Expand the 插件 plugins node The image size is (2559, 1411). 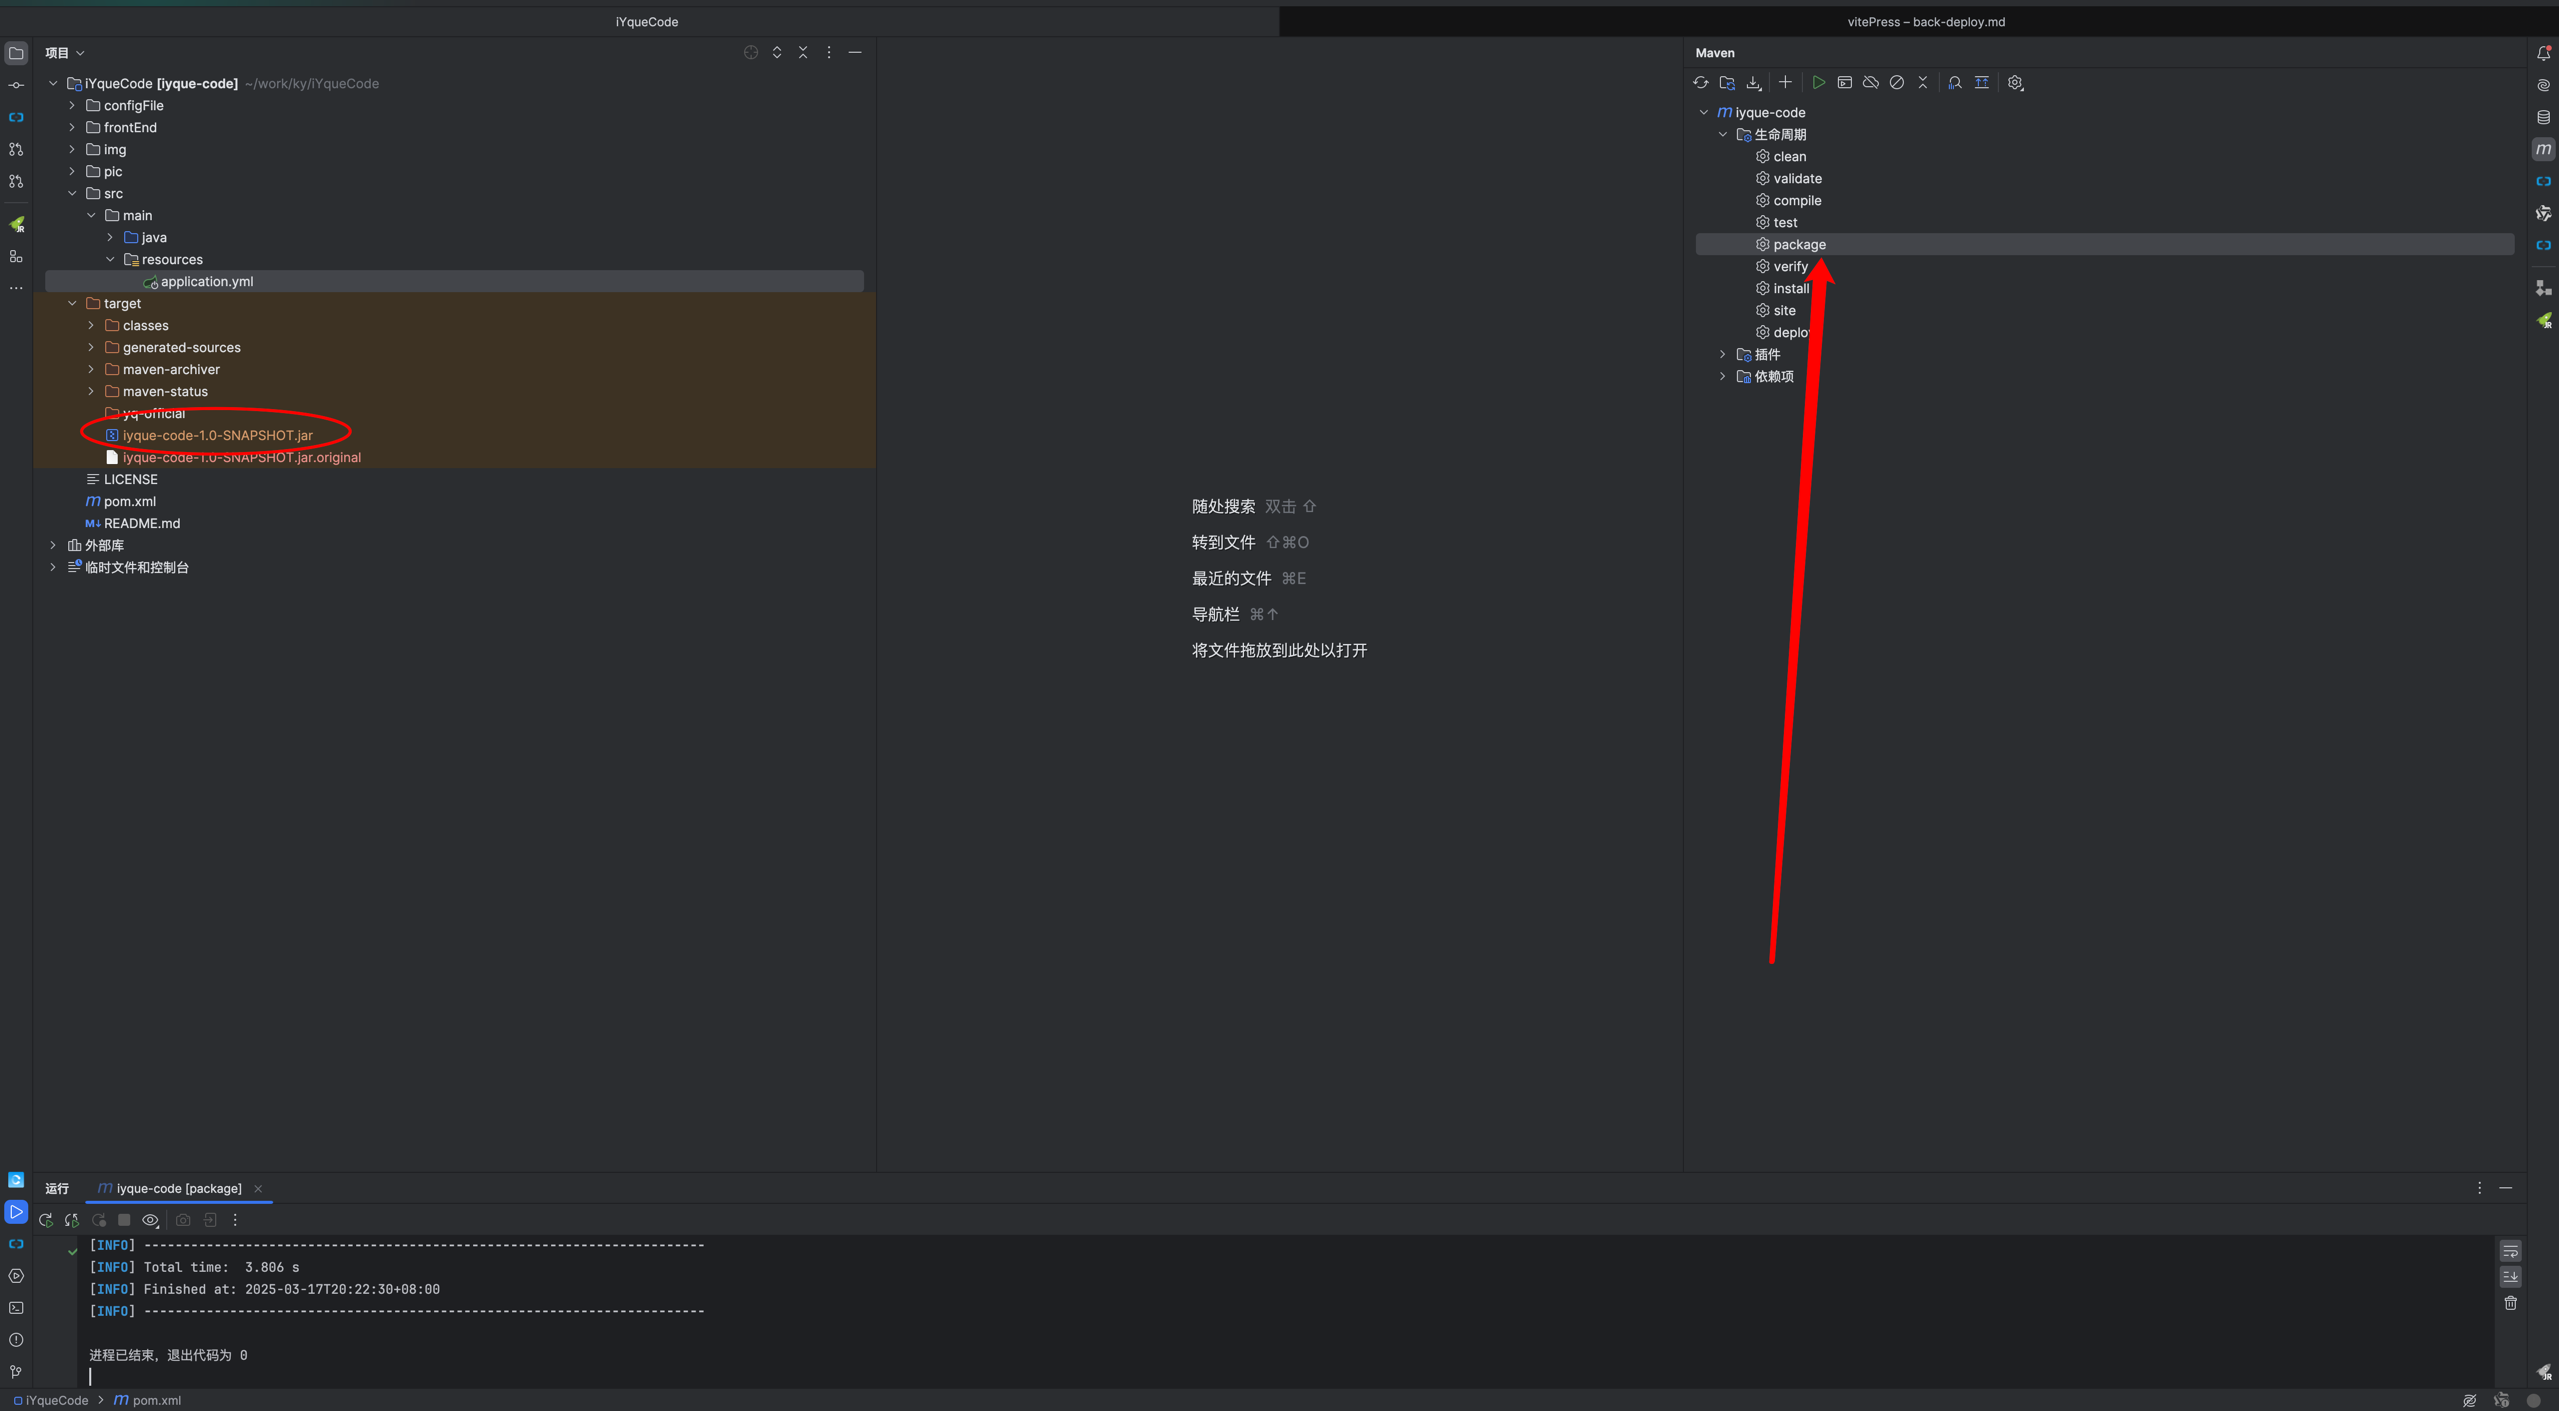[x=1723, y=354]
